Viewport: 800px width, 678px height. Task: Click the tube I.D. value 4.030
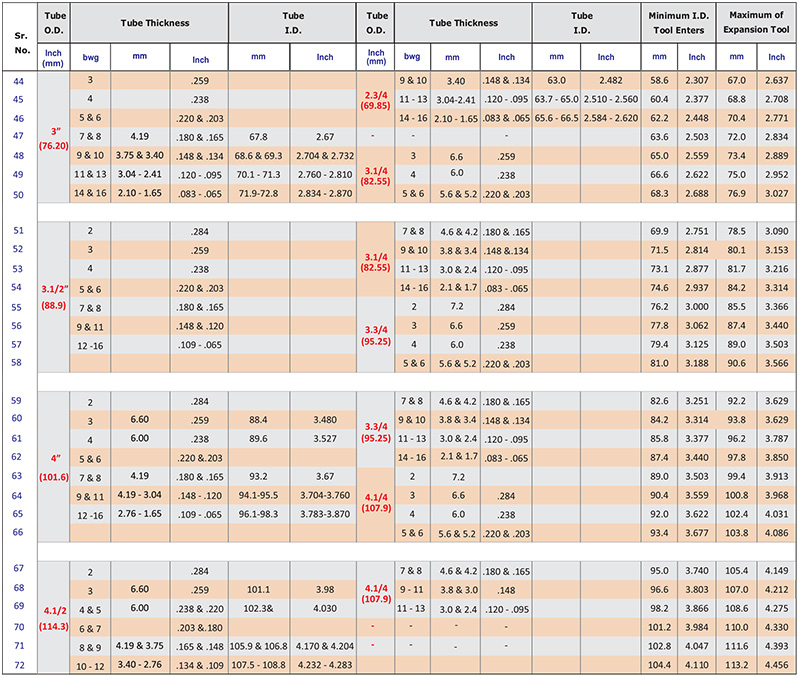click(324, 609)
